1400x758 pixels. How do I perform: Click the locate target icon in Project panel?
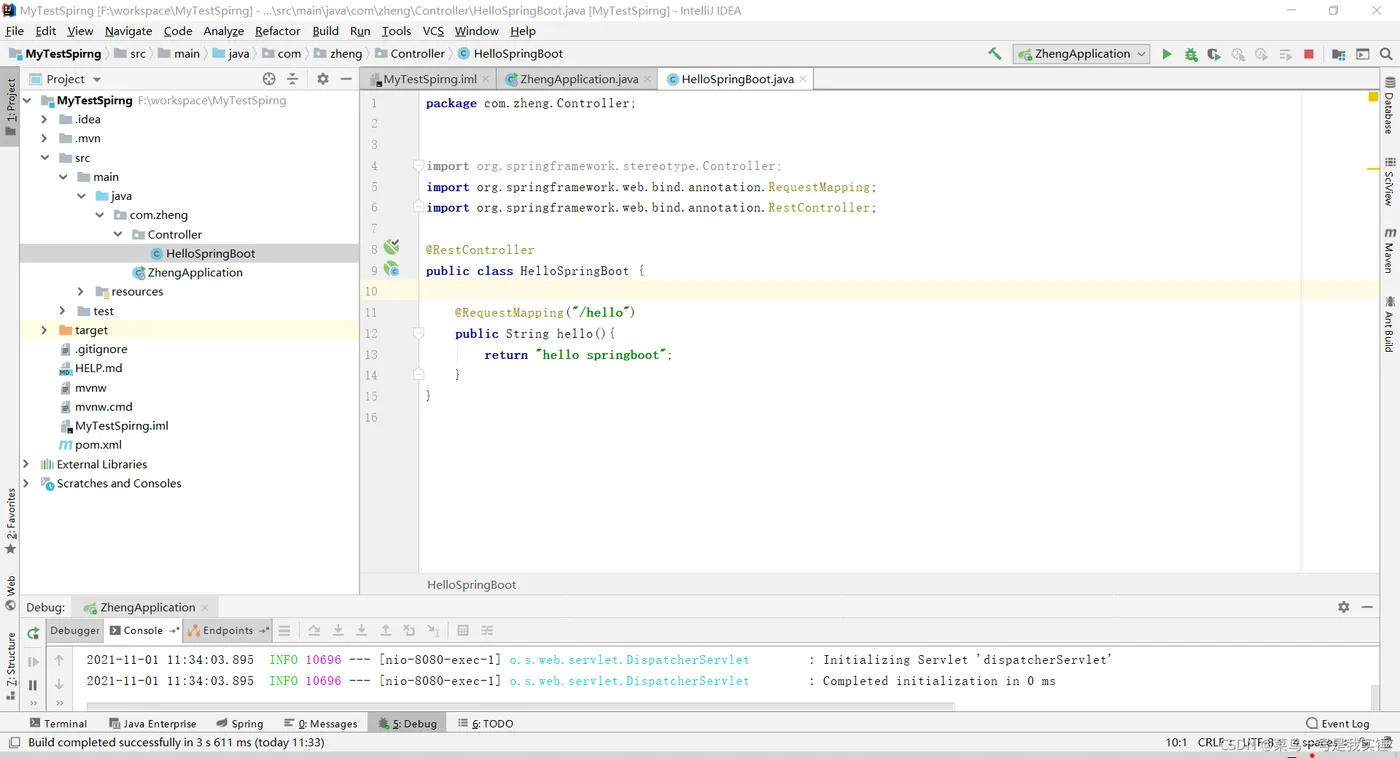pos(268,79)
